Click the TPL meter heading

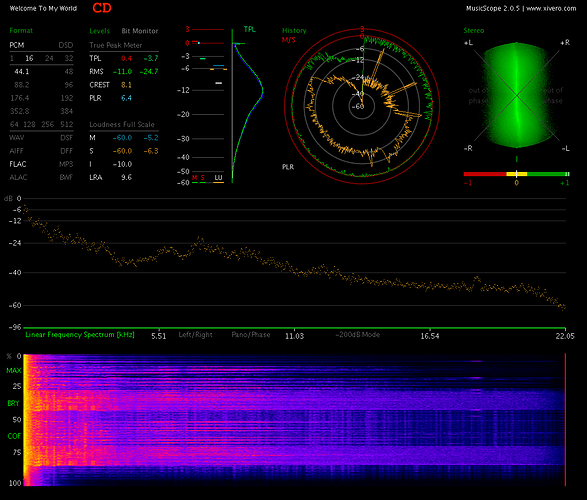pos(250,29)
